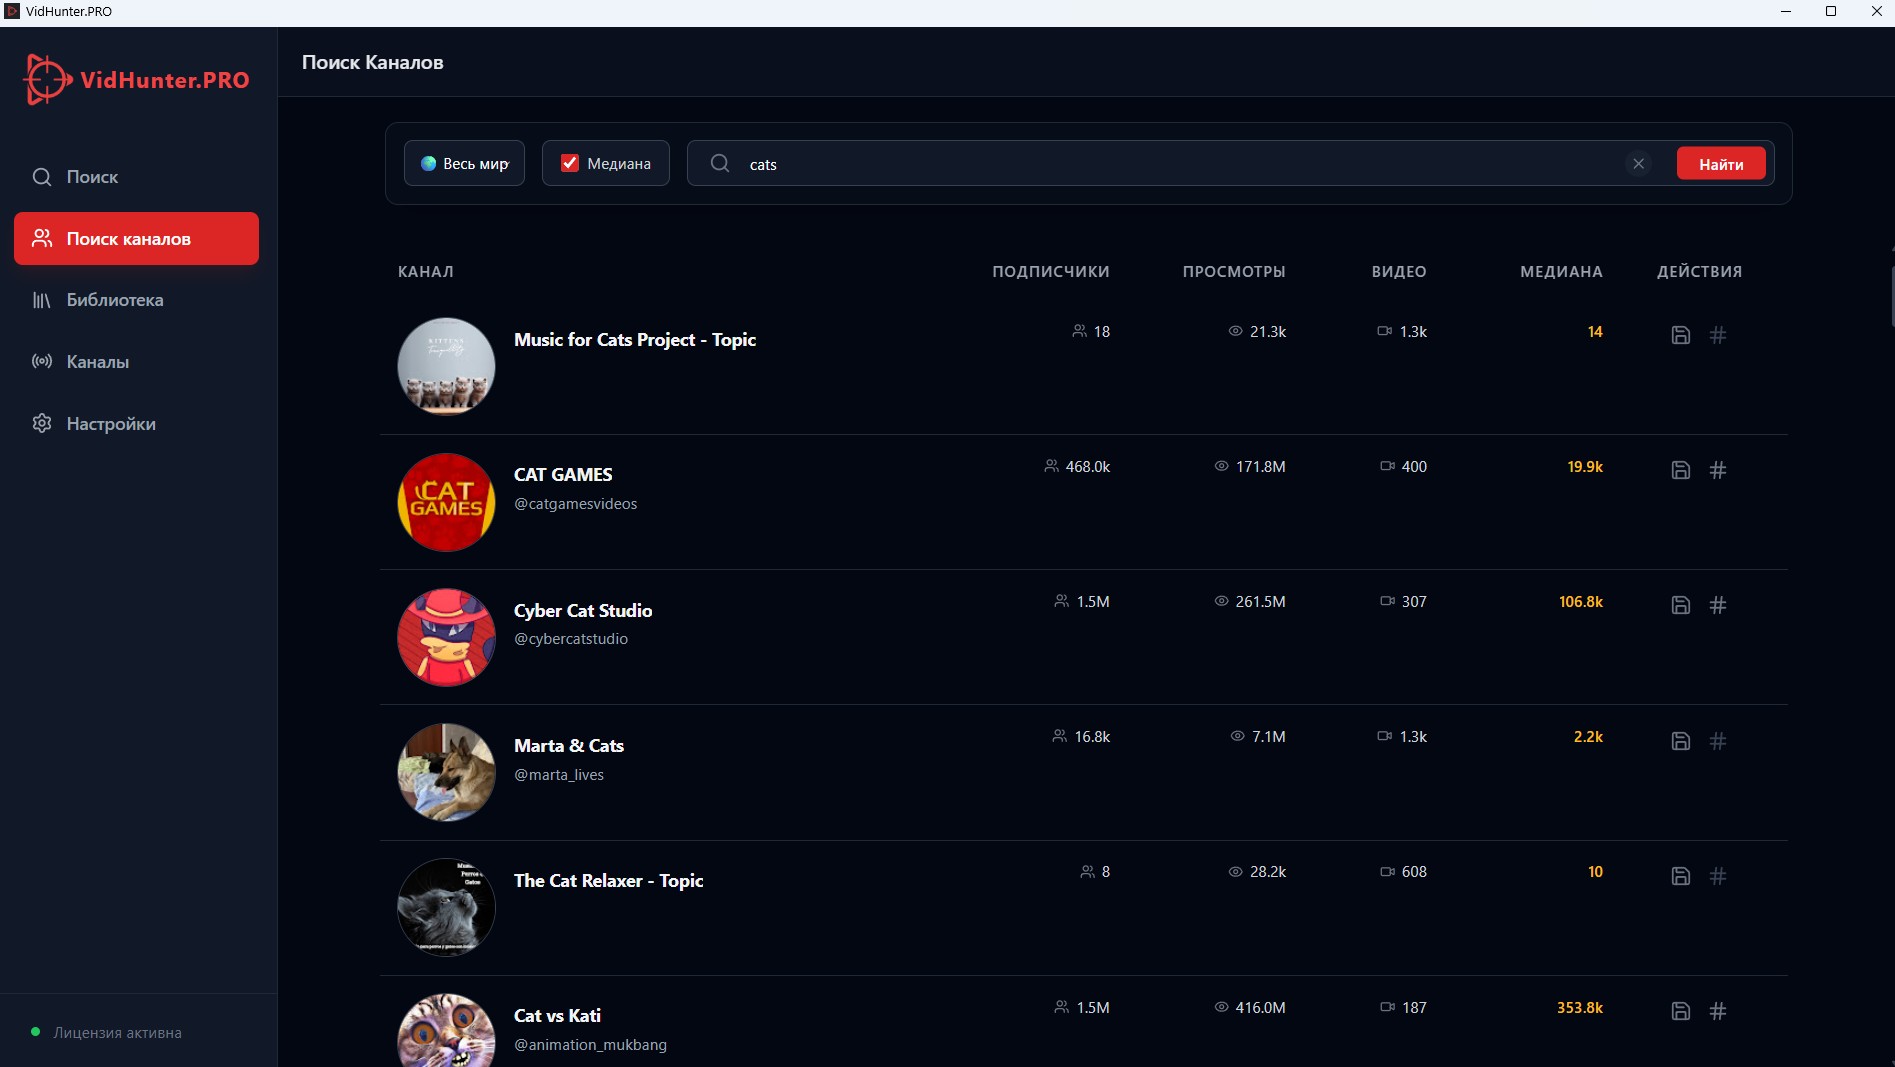Image resolution: width=1895 pixels, height=1067 pixels.
Task: Click the ВИДЕО column header
Action: point(1399,272)
